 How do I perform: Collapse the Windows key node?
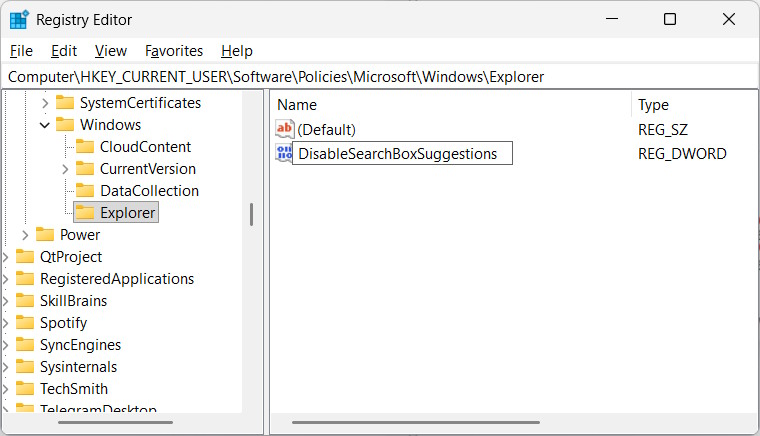(44, 125)
